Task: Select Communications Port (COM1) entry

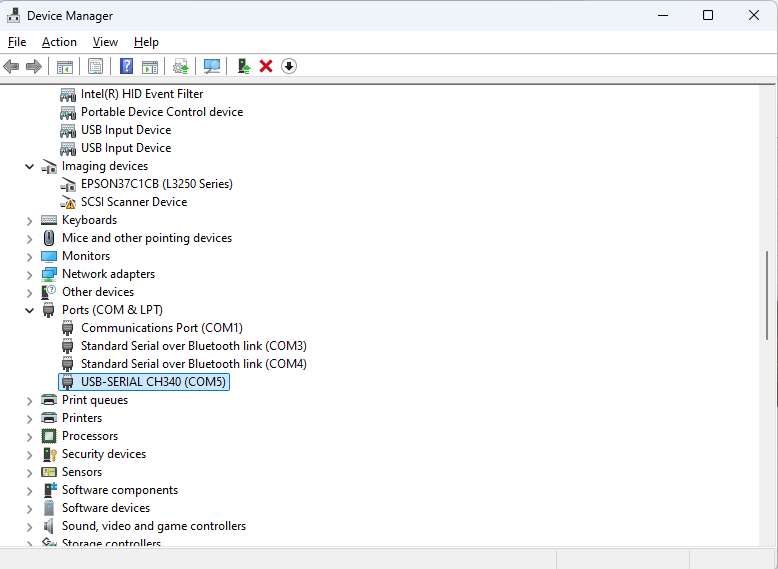Action: point(162,328)
